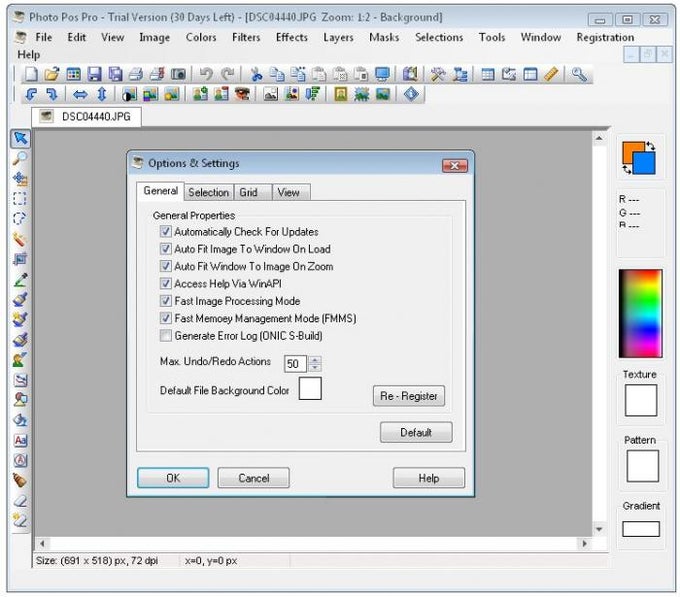Open the Filters menu
Screen dimensions: 680x597
[x=246, y=37]
